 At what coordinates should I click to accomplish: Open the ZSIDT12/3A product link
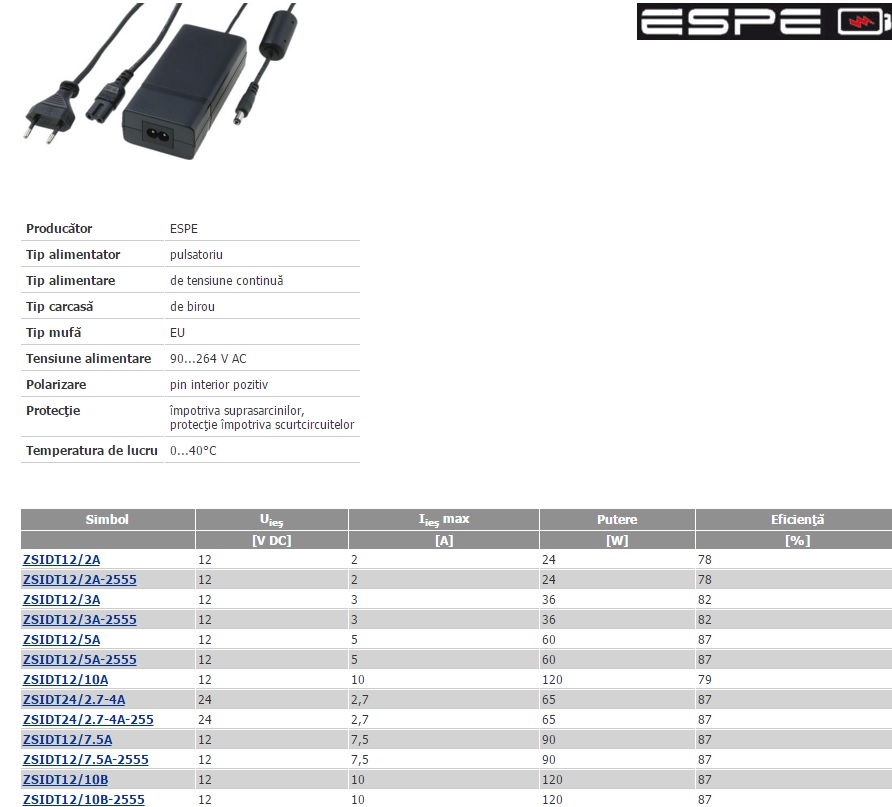coord(61,599)
